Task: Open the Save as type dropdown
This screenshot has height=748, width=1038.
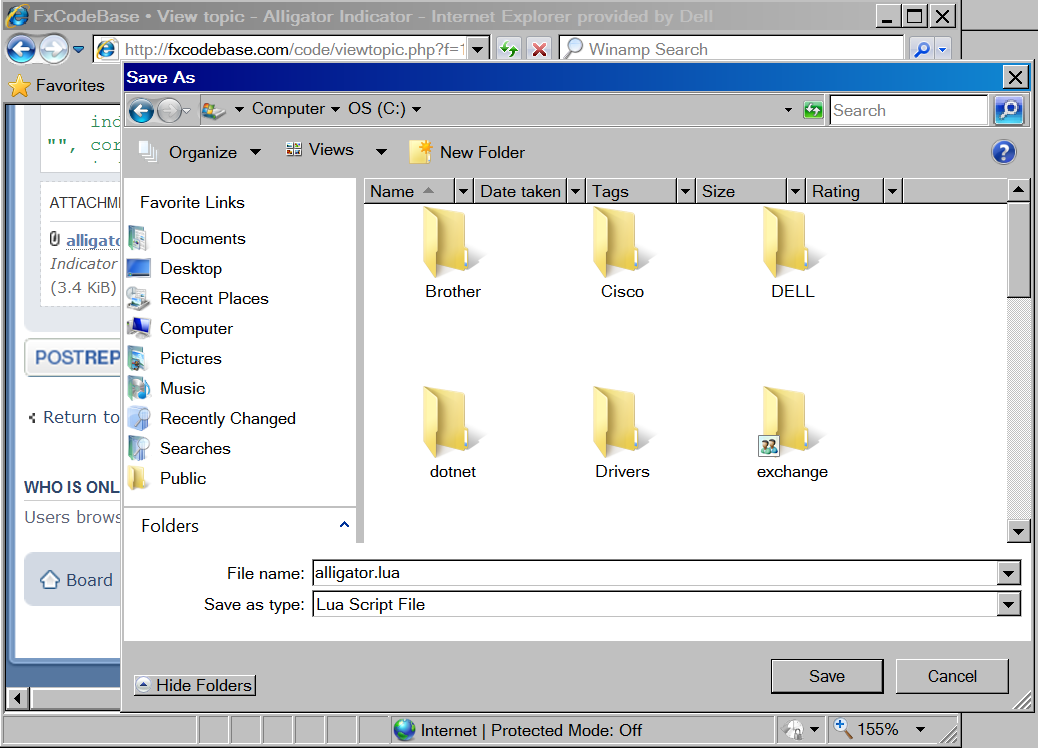Action: click(x=1008, y=604)
